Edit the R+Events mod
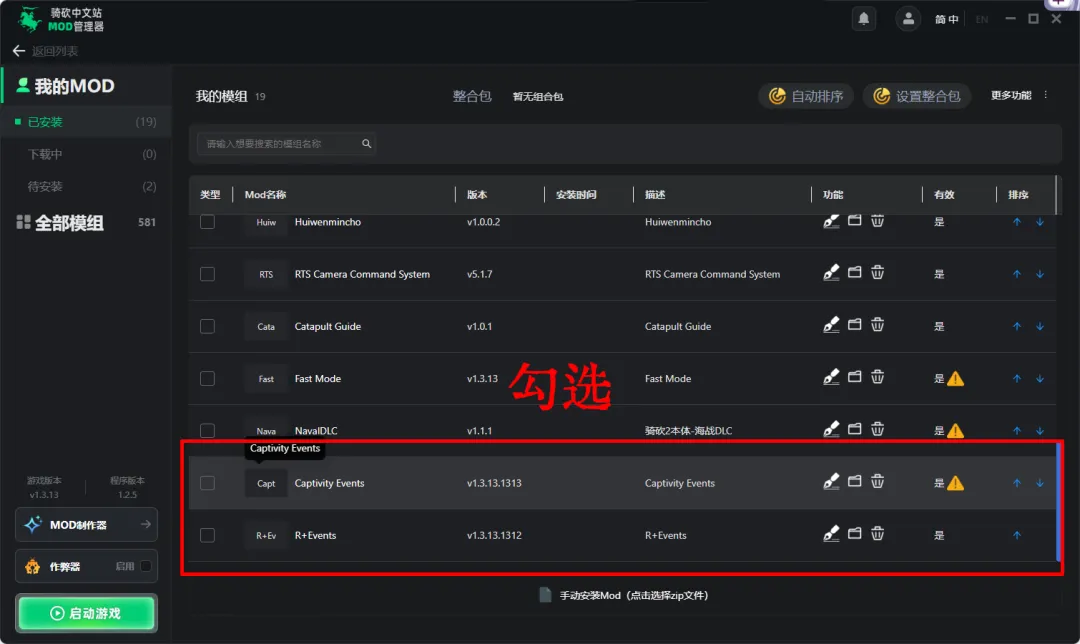Viewport: 1080px width, 644px height. pyautogui.click(x=831, y=534)
